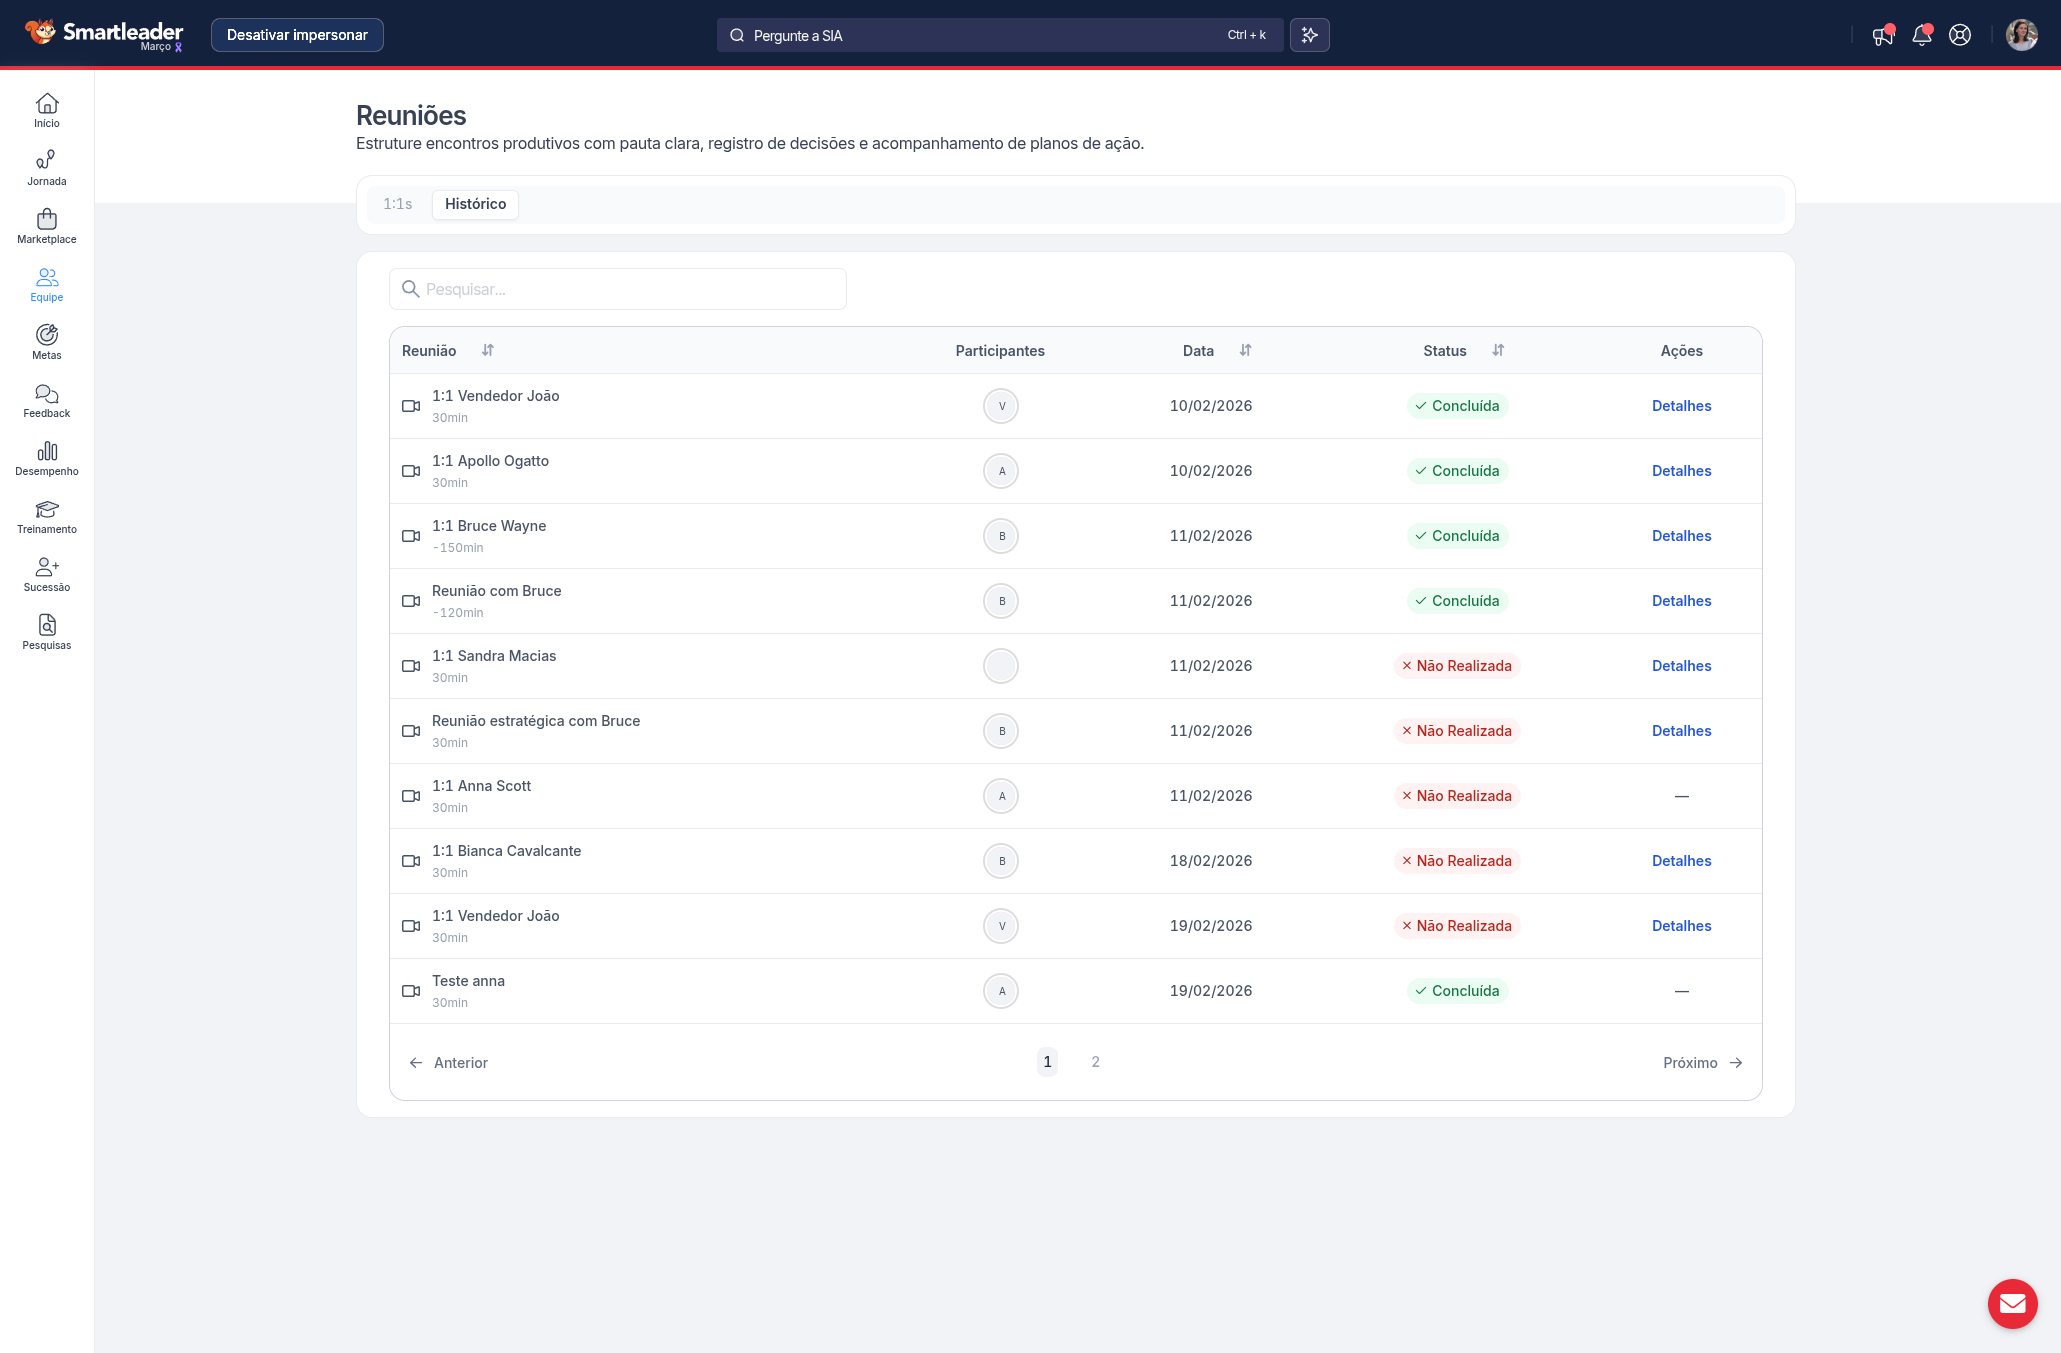Click the notifications bell icon

tap(1921, 35)
